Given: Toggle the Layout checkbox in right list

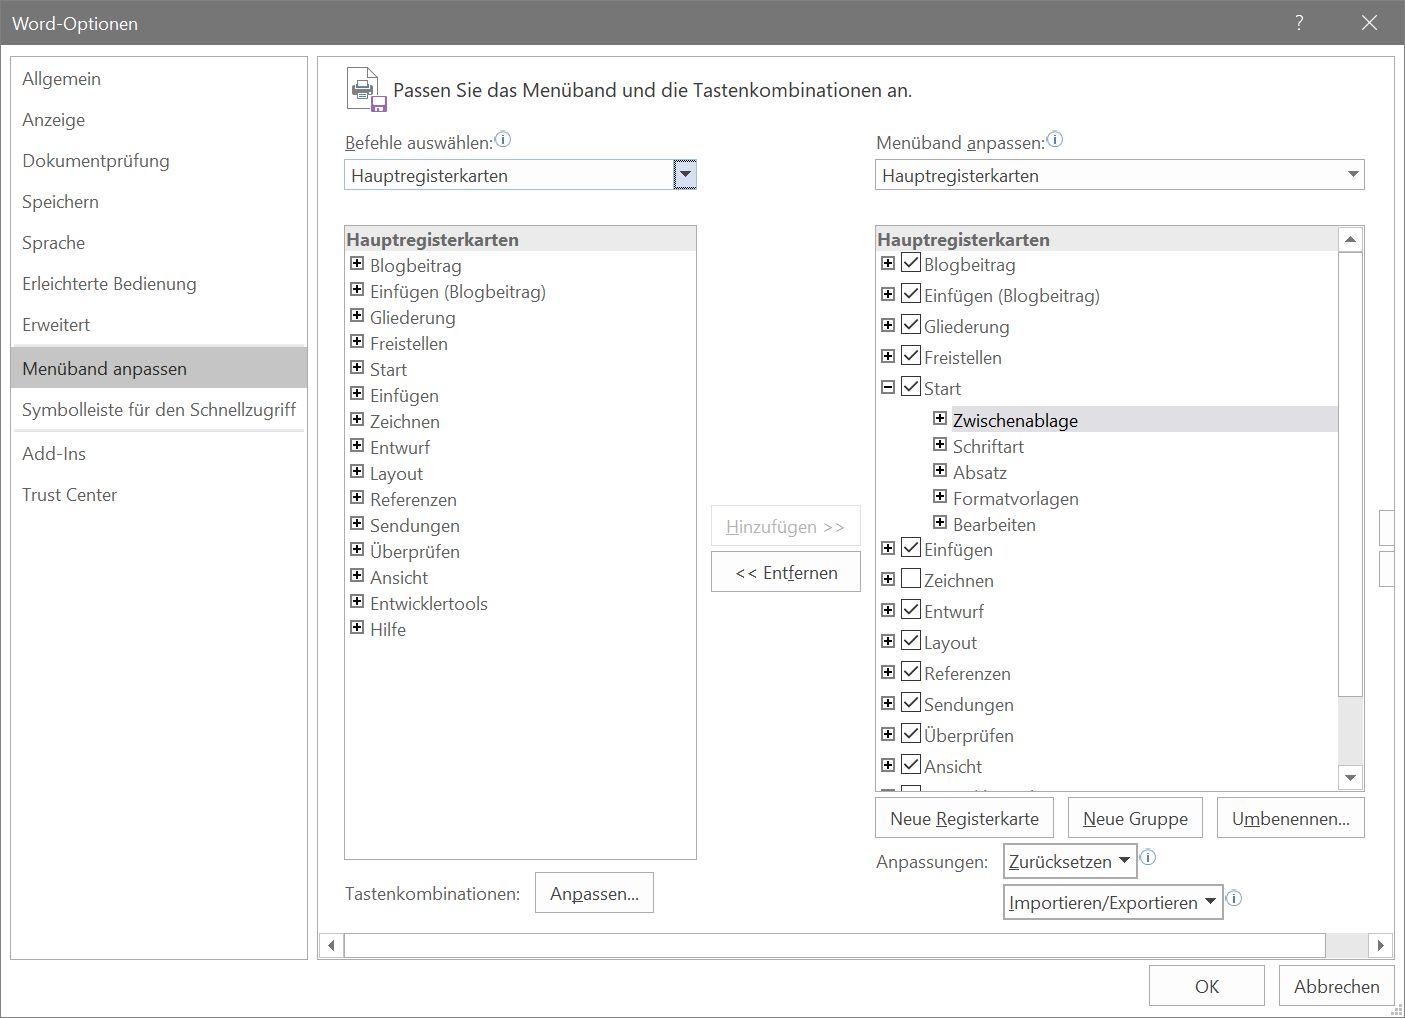Looking at the screenshot, I should (911, 642).
